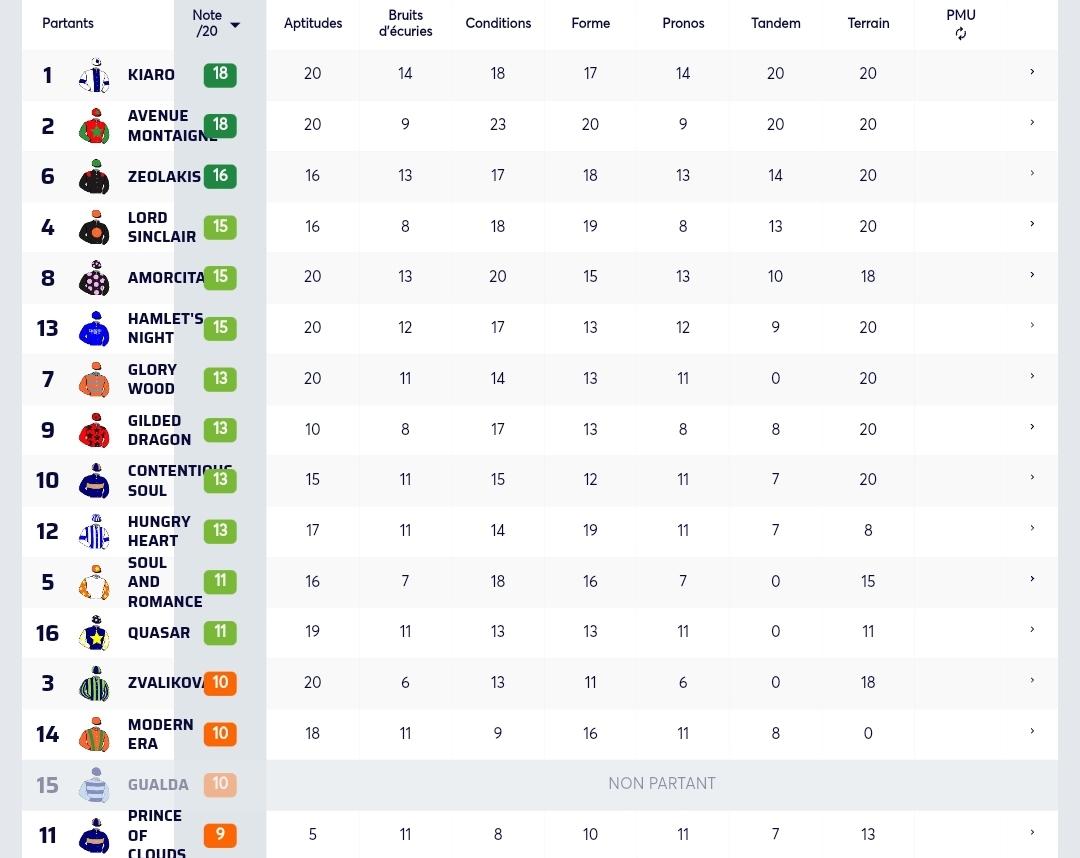Viewport: 1080px width, 858px height.
Task: Sort by Note /20 dropdown arrow
Action: click(x=235, y=25)
